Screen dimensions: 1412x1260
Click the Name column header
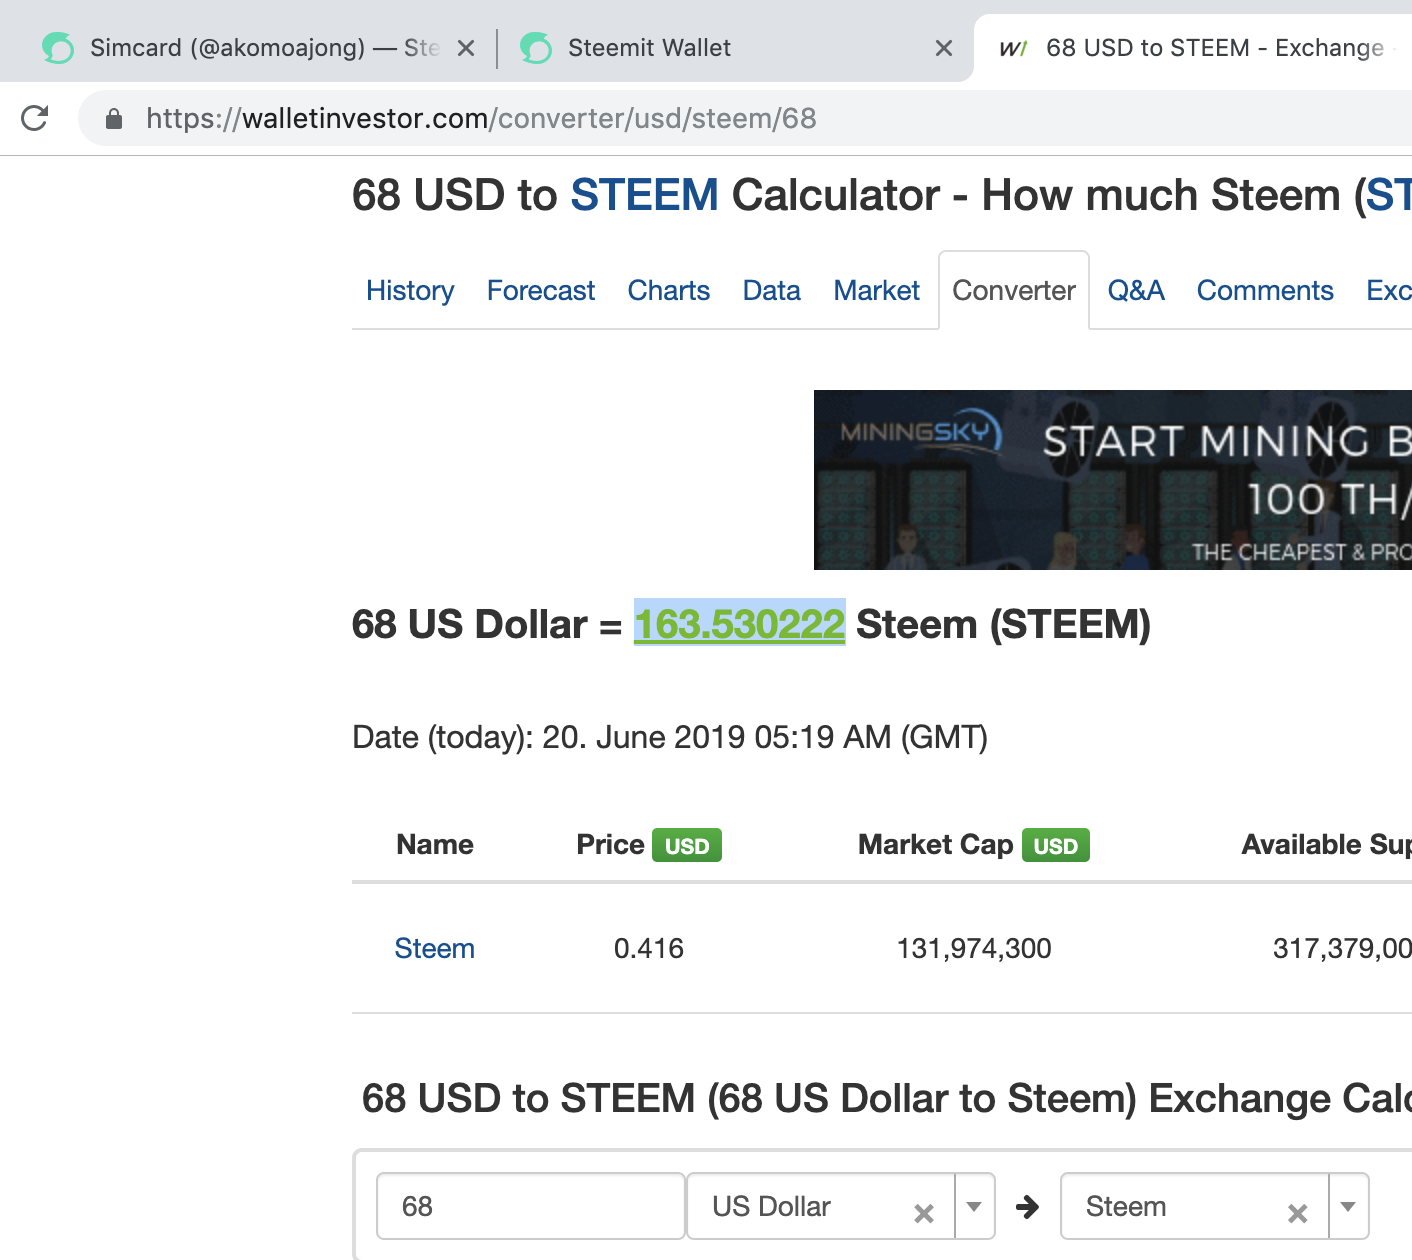point(435,845)
